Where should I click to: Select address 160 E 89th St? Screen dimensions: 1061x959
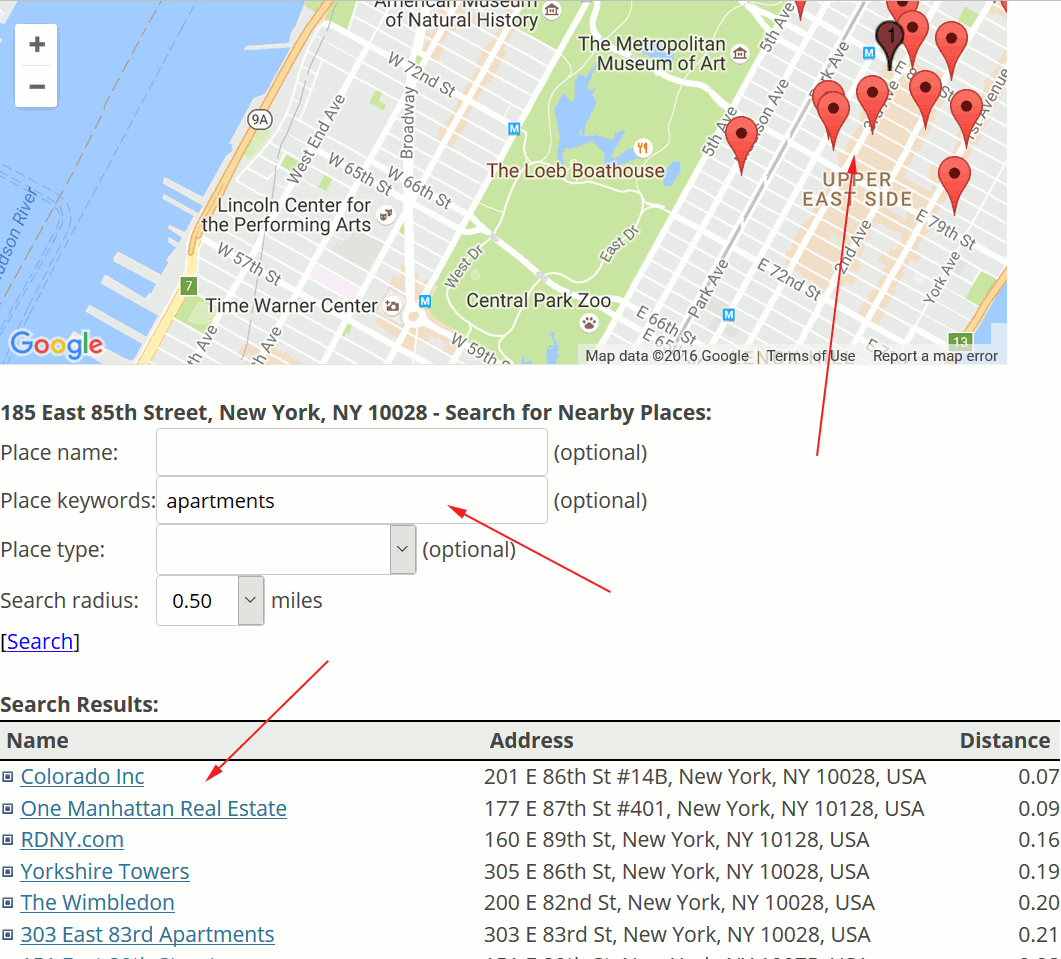tap(677, 840)
